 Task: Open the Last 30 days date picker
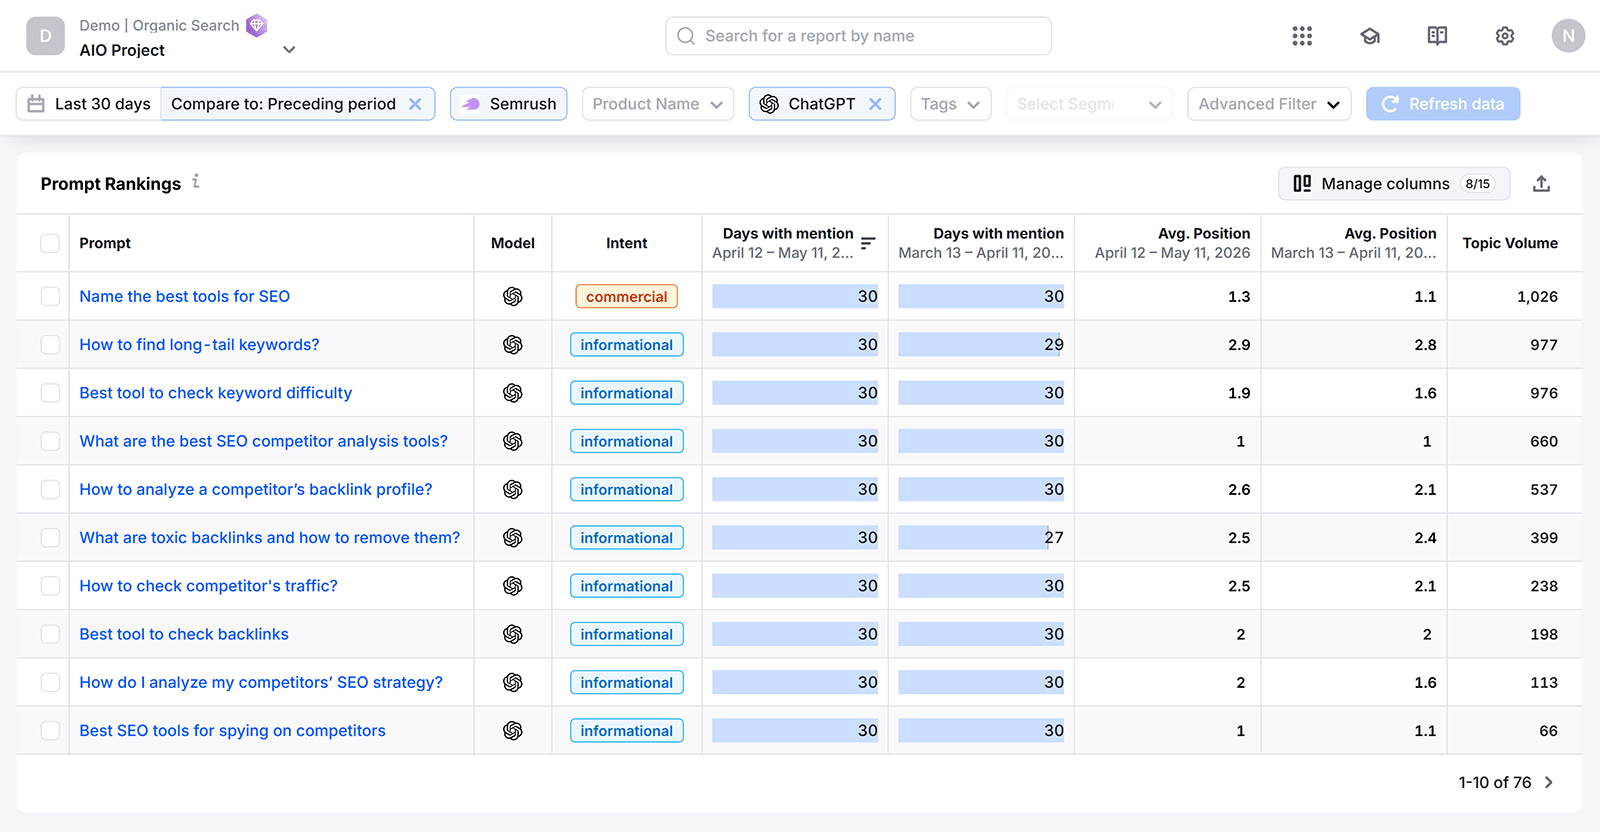(89, 104)
